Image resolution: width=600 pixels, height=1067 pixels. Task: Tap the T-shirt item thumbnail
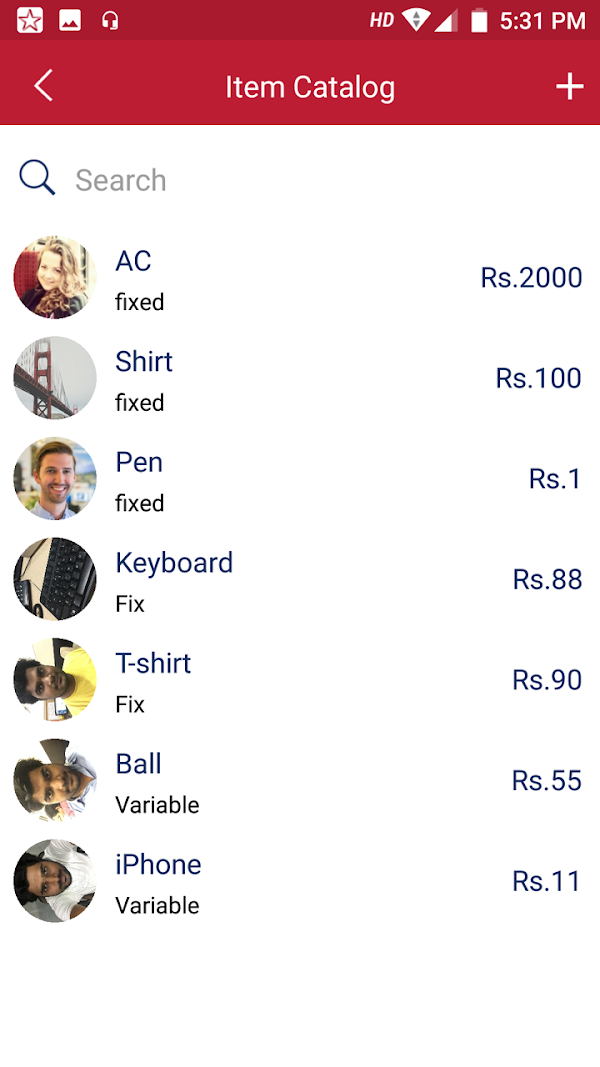[x=55, y=680]
